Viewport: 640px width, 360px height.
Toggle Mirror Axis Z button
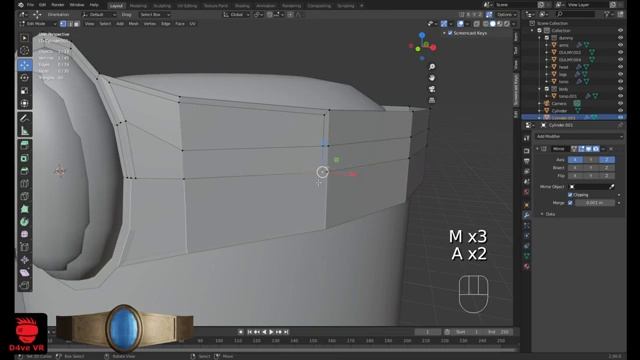coord(607,160)
